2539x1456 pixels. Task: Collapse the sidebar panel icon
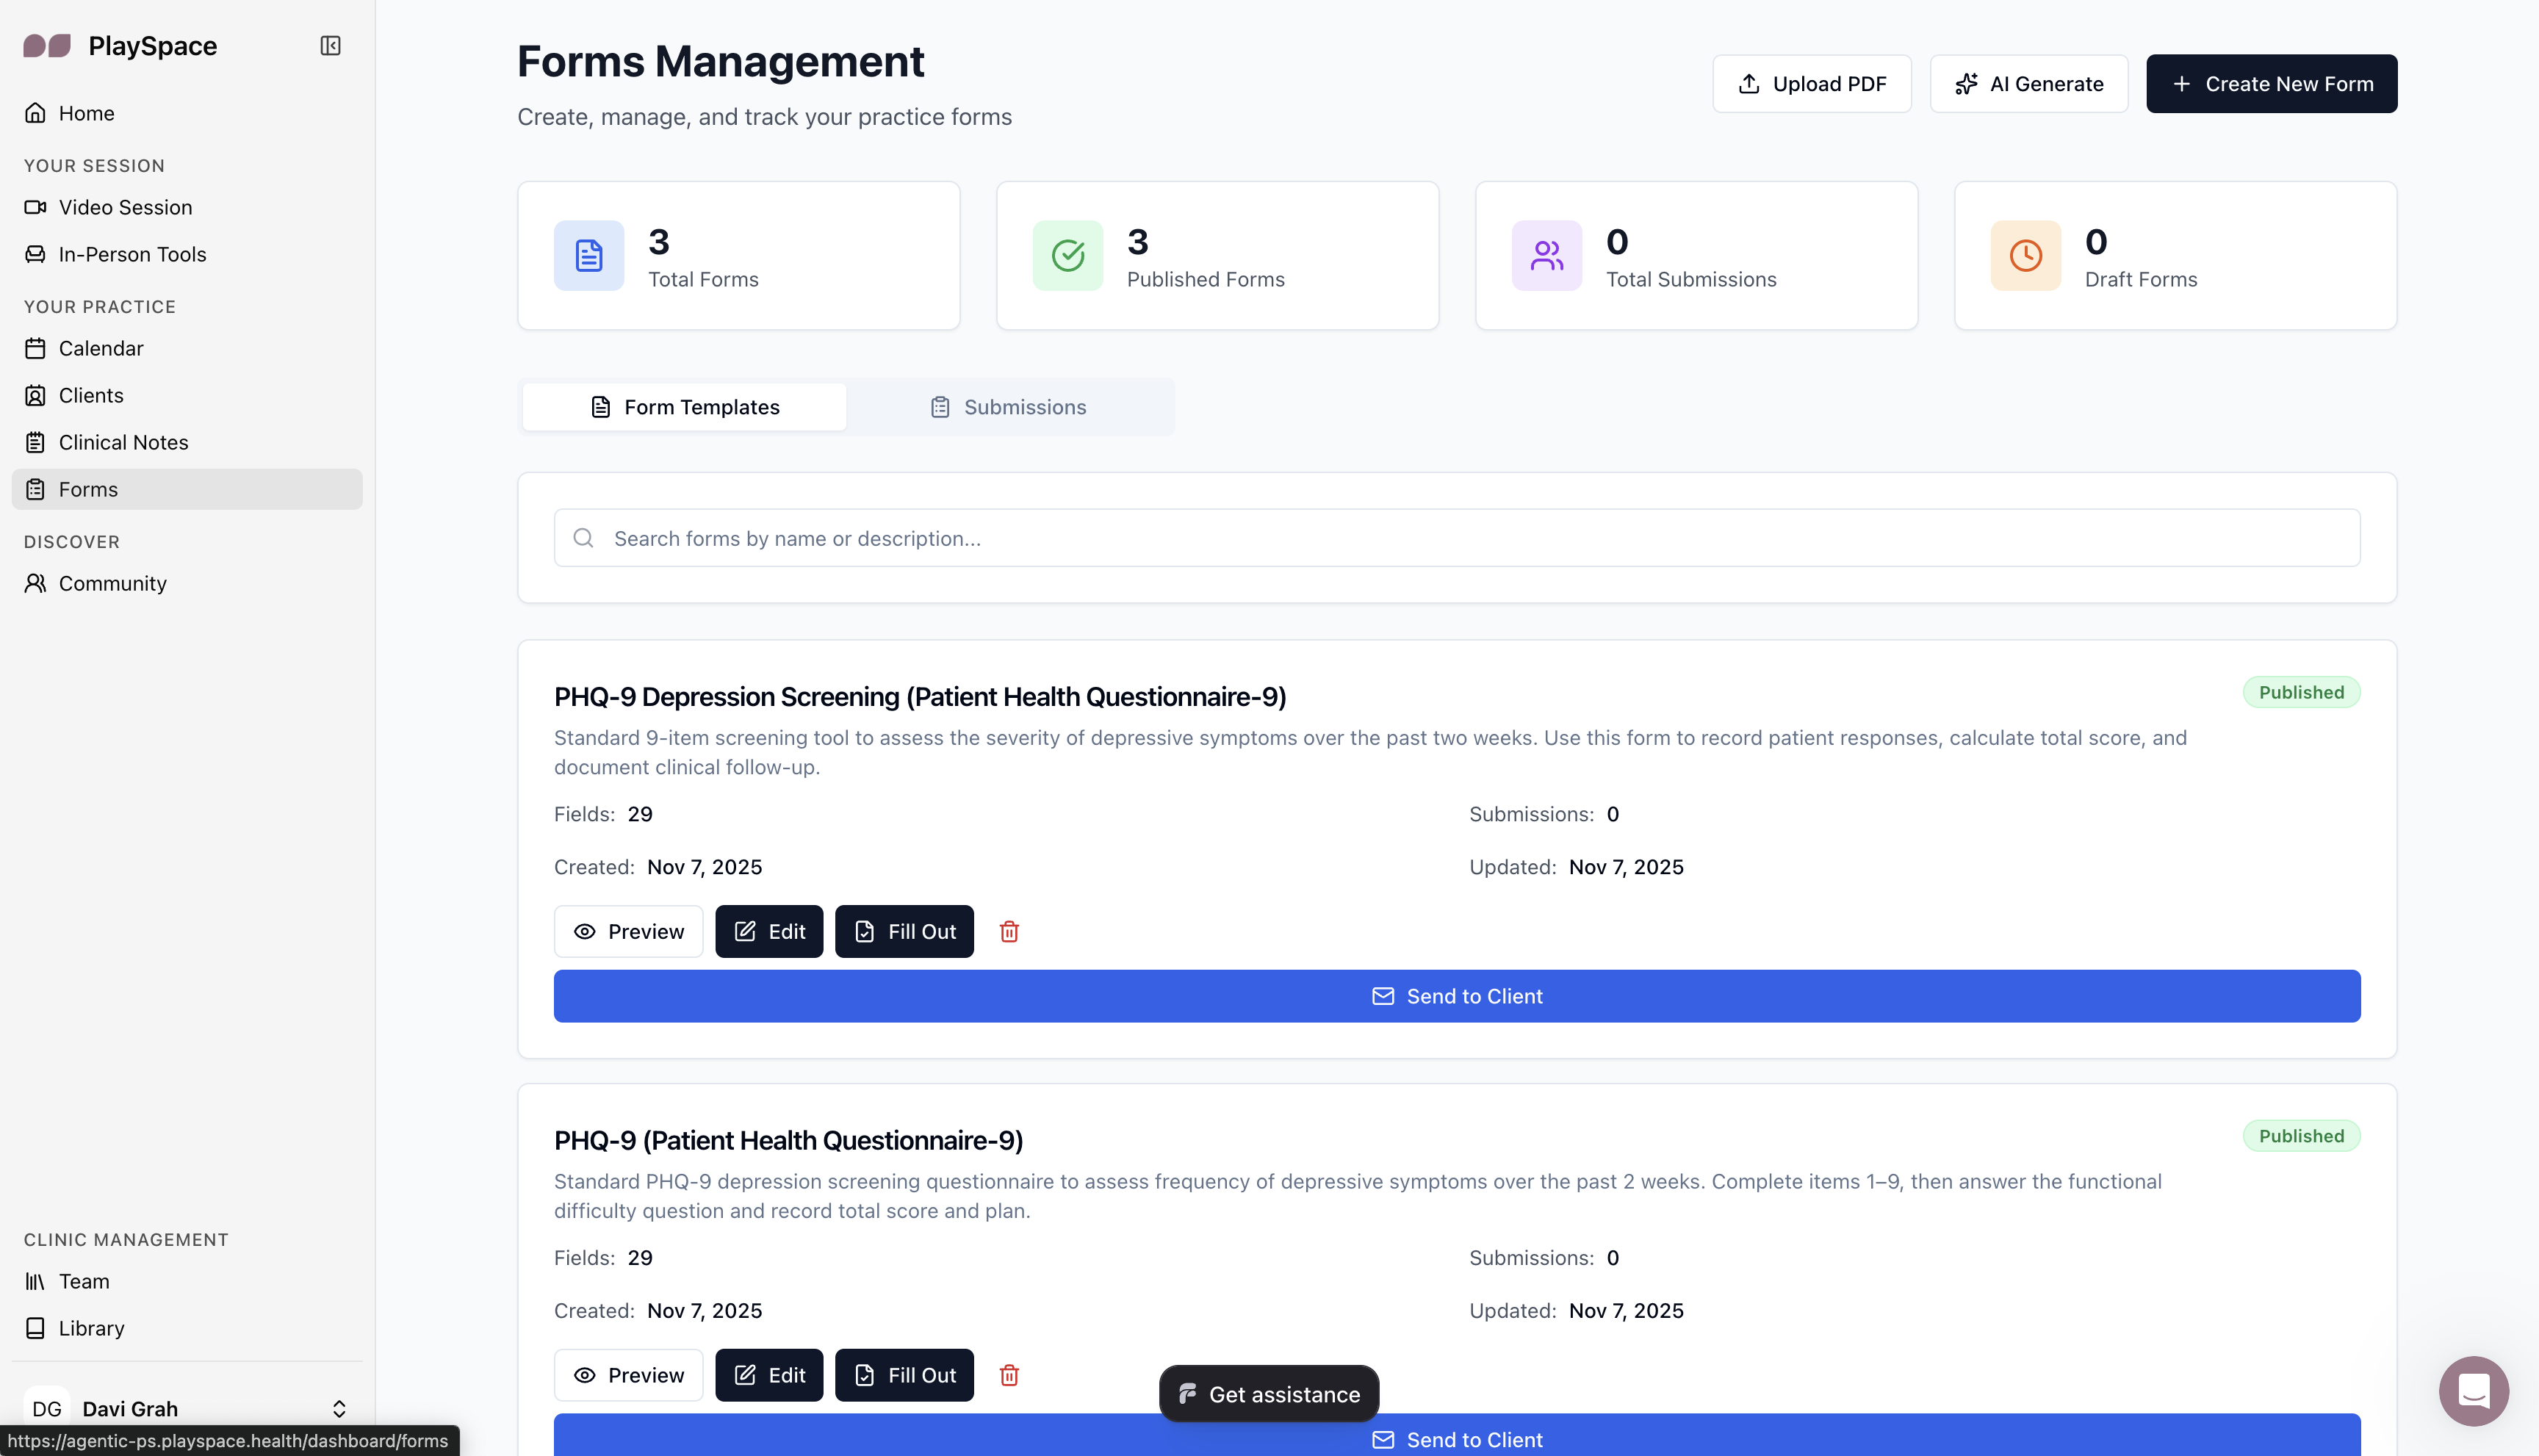point(330,46)
